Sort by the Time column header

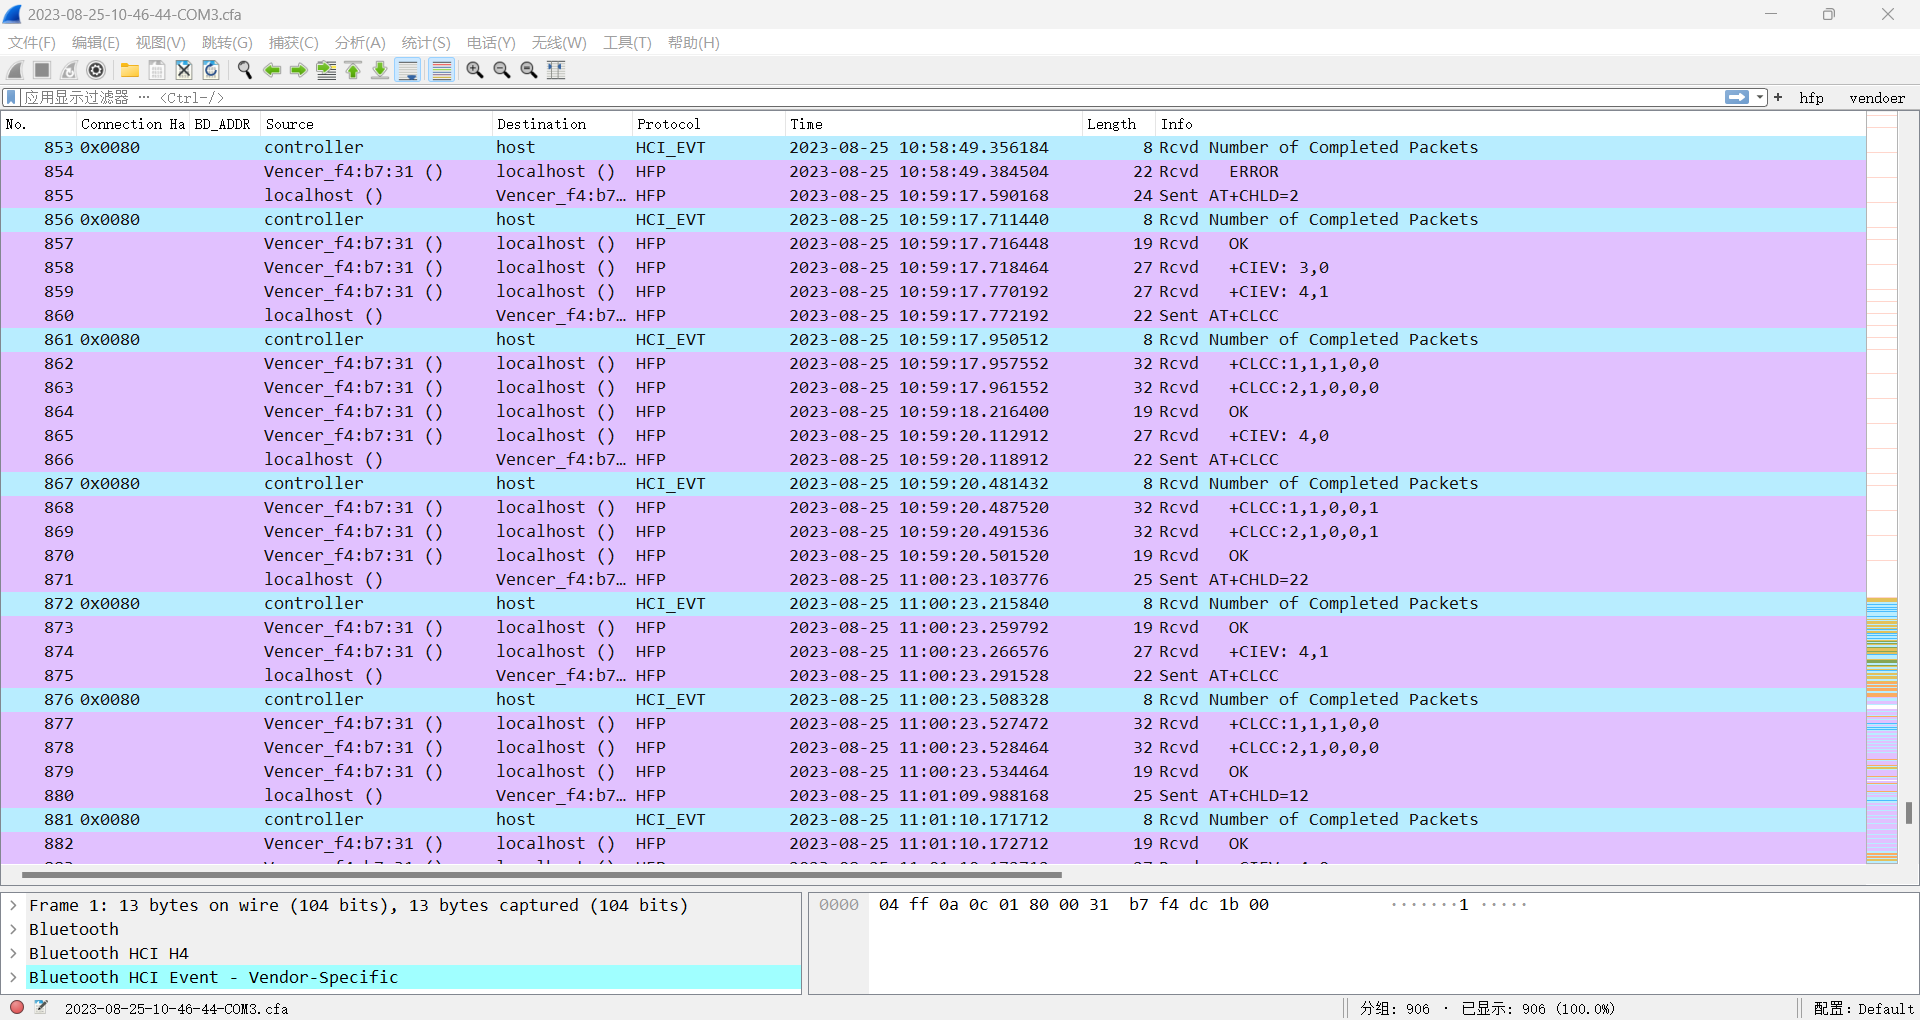coord(934,124)
